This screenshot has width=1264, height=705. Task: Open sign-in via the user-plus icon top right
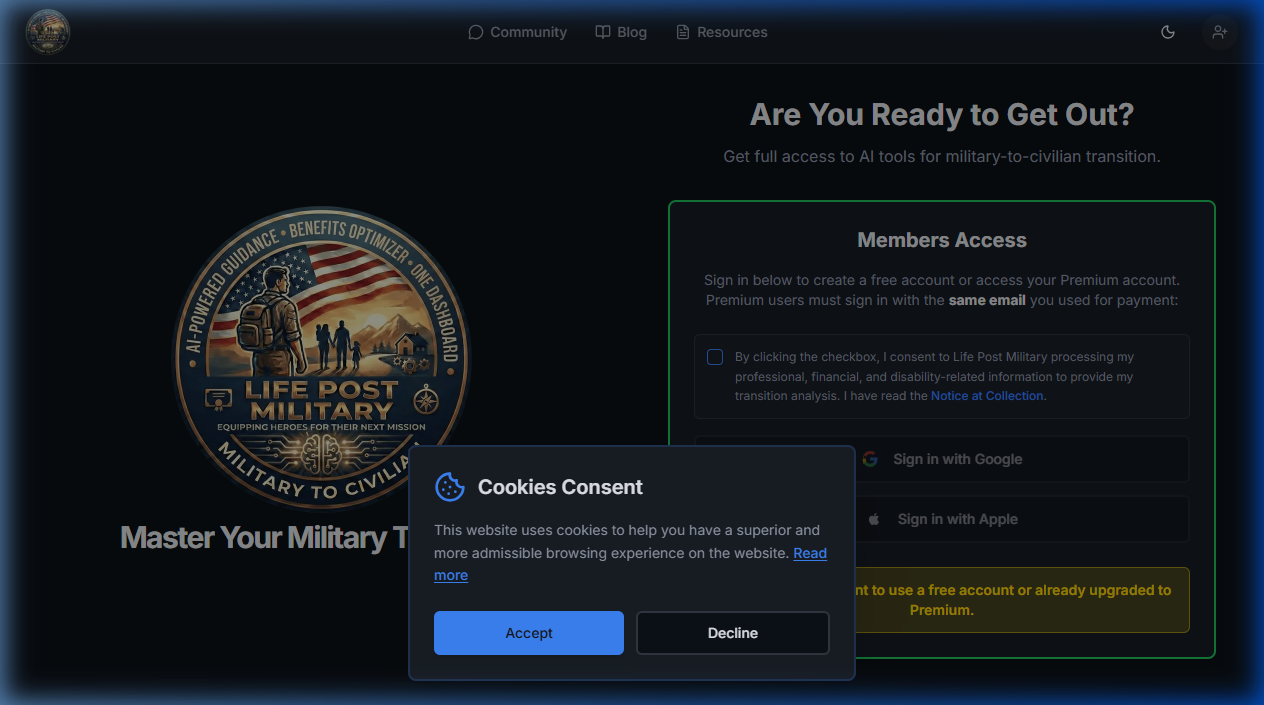(x=1219, y=32)
